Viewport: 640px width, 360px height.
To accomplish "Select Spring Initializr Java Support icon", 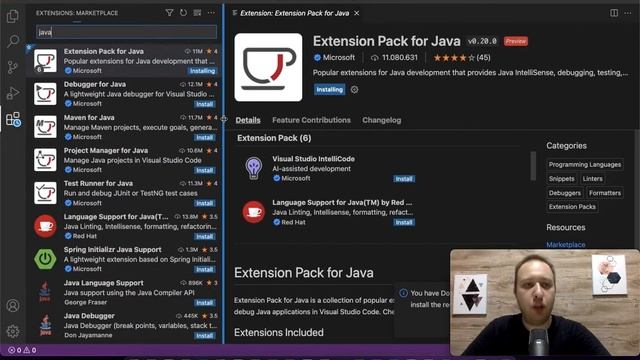I will 45,259.
